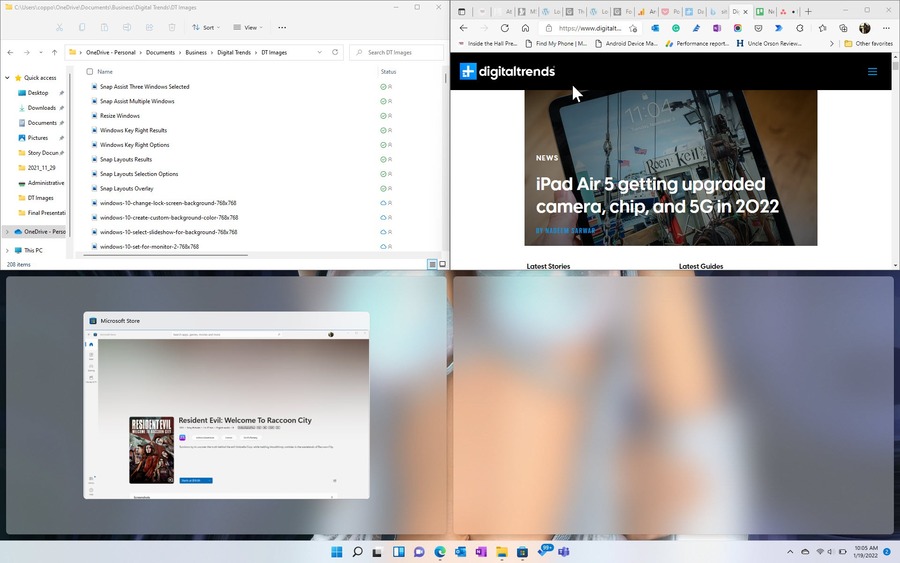The height and width of the screenshot is (563, 900).
Task: Open Other favorites folder
Action: (x=868, y=44)
